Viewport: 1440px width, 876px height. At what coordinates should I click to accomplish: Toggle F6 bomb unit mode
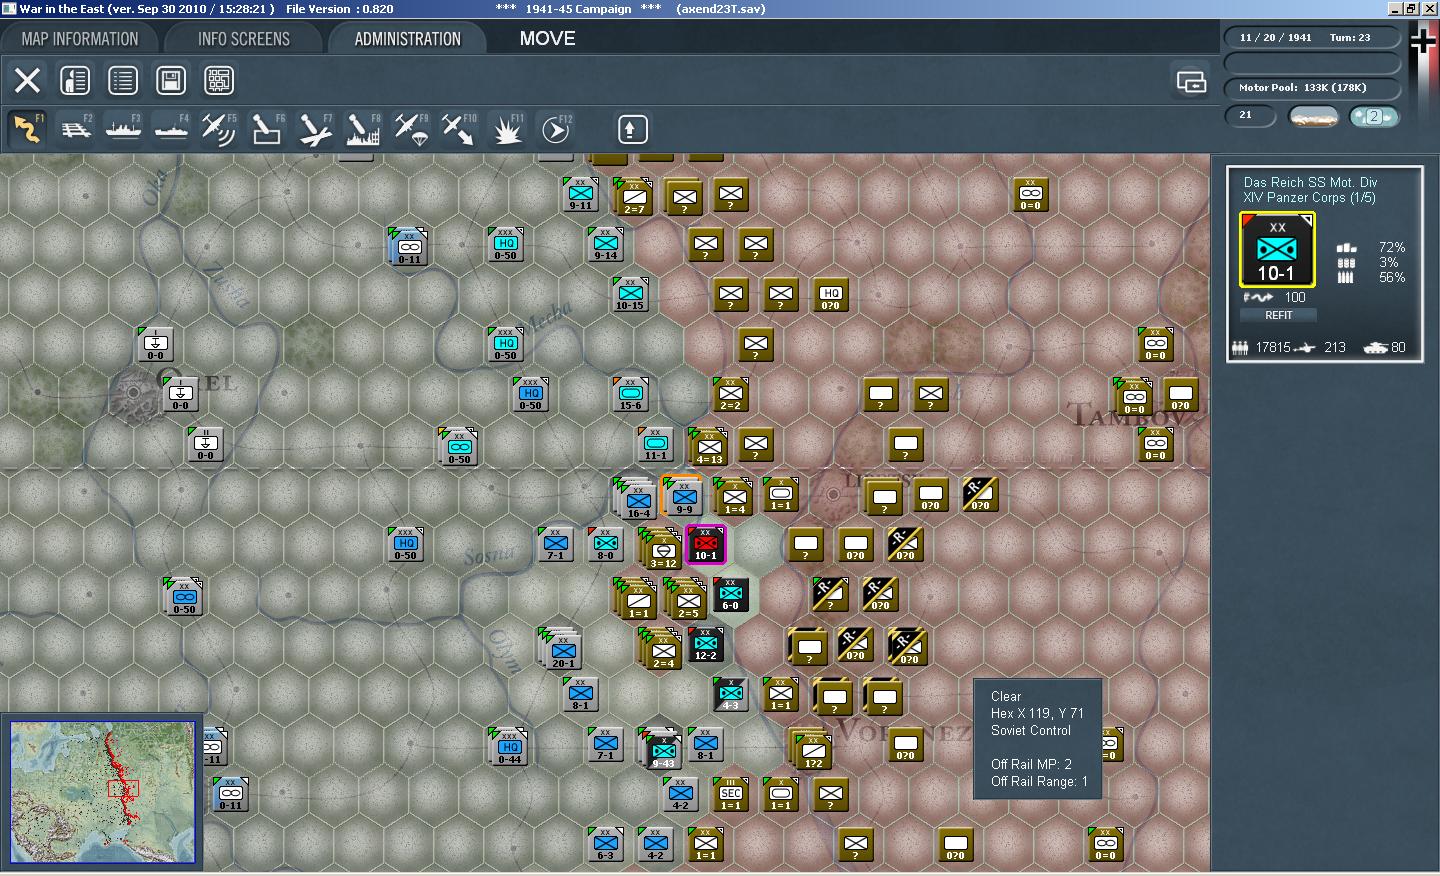[x=267, y=129]
